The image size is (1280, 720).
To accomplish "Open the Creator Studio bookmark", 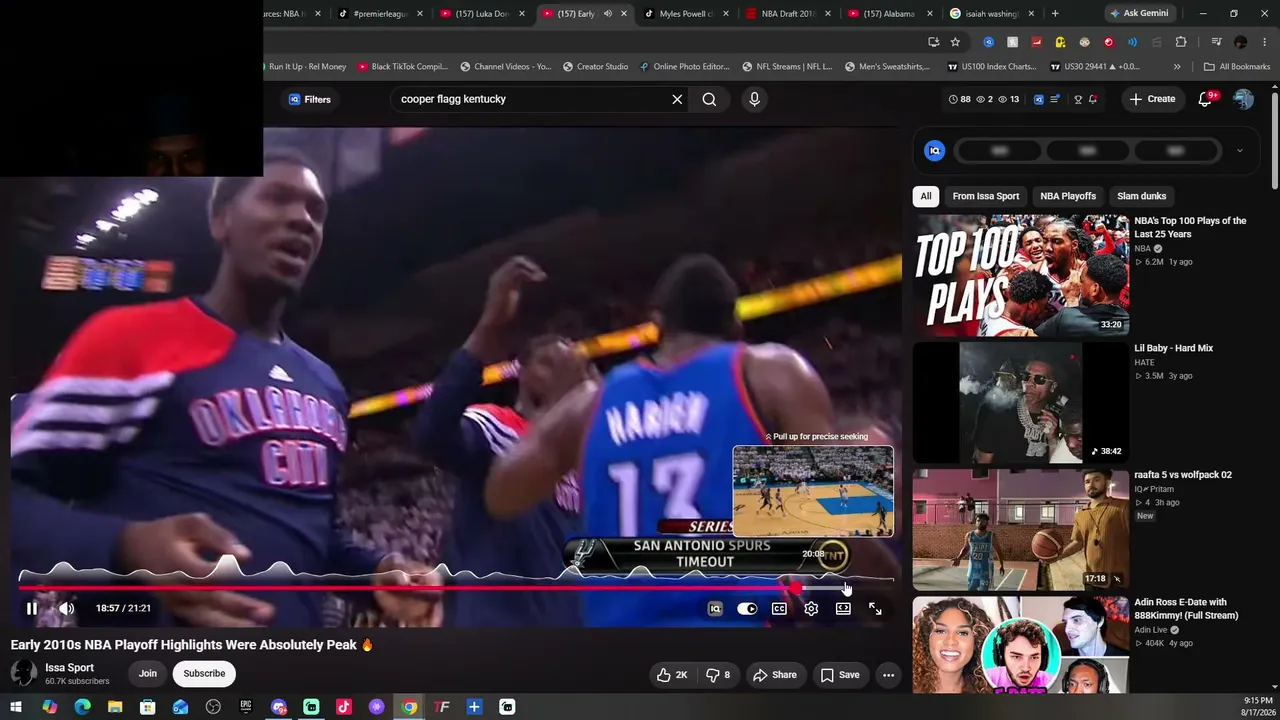I will pos(596,67).
